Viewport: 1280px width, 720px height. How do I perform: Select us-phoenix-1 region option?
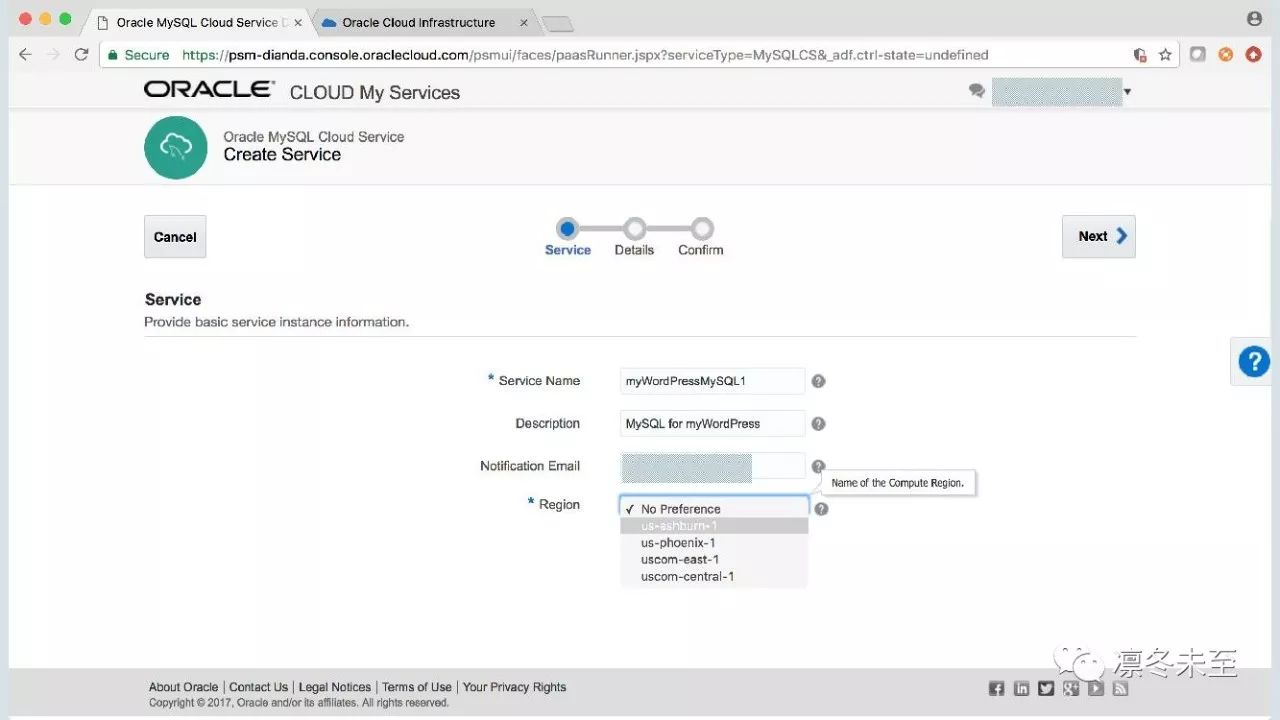(x=714, y=543)
